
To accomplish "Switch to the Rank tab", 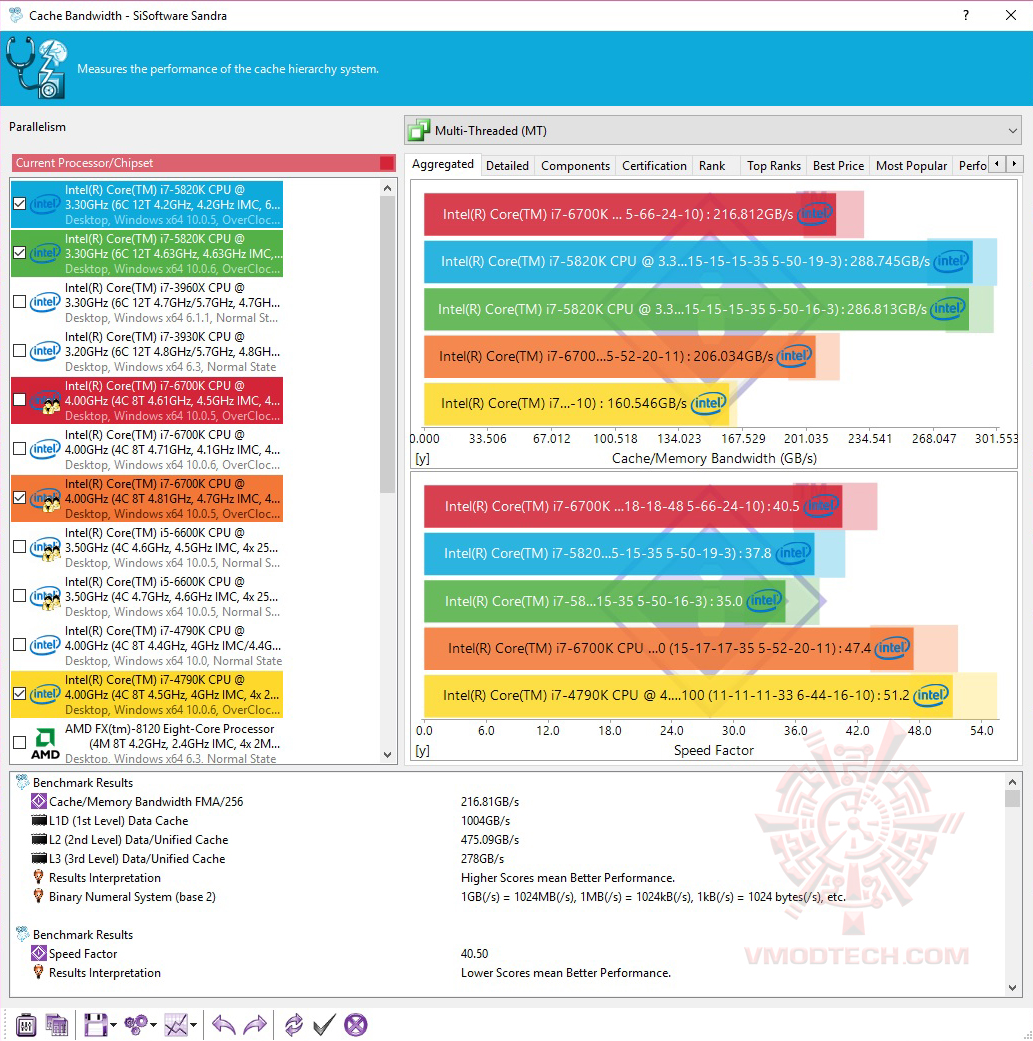I will (712, 165).
